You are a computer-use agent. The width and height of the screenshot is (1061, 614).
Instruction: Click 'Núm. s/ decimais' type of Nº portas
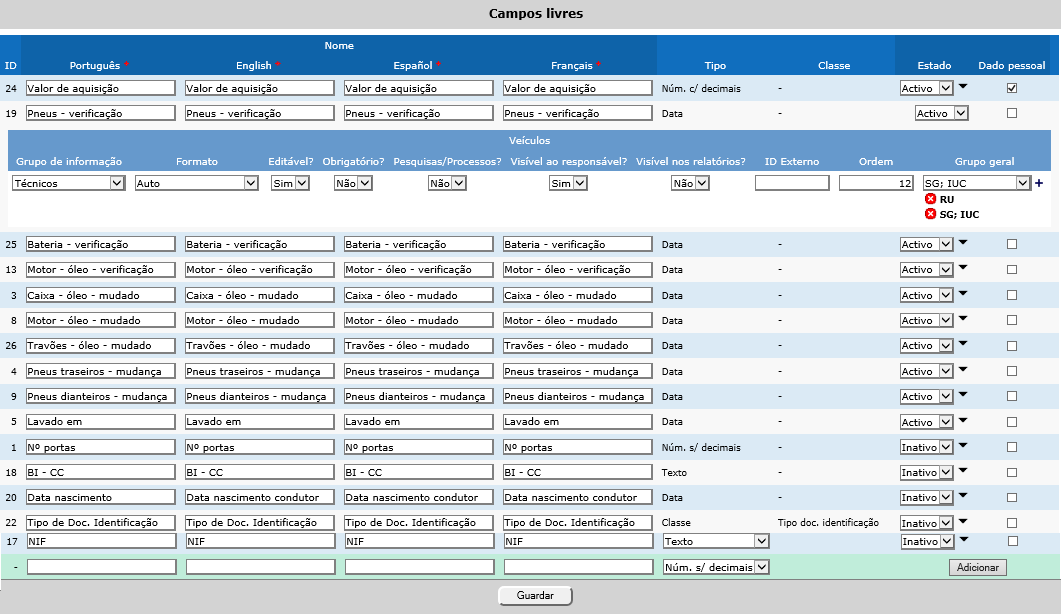point(701,447)
